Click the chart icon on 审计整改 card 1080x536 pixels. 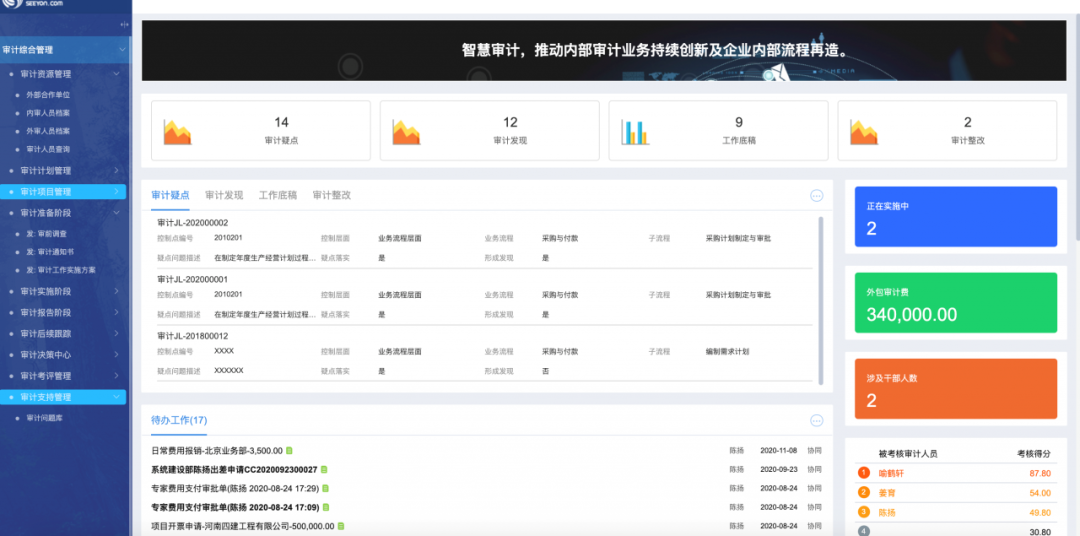tap(863, 132)
